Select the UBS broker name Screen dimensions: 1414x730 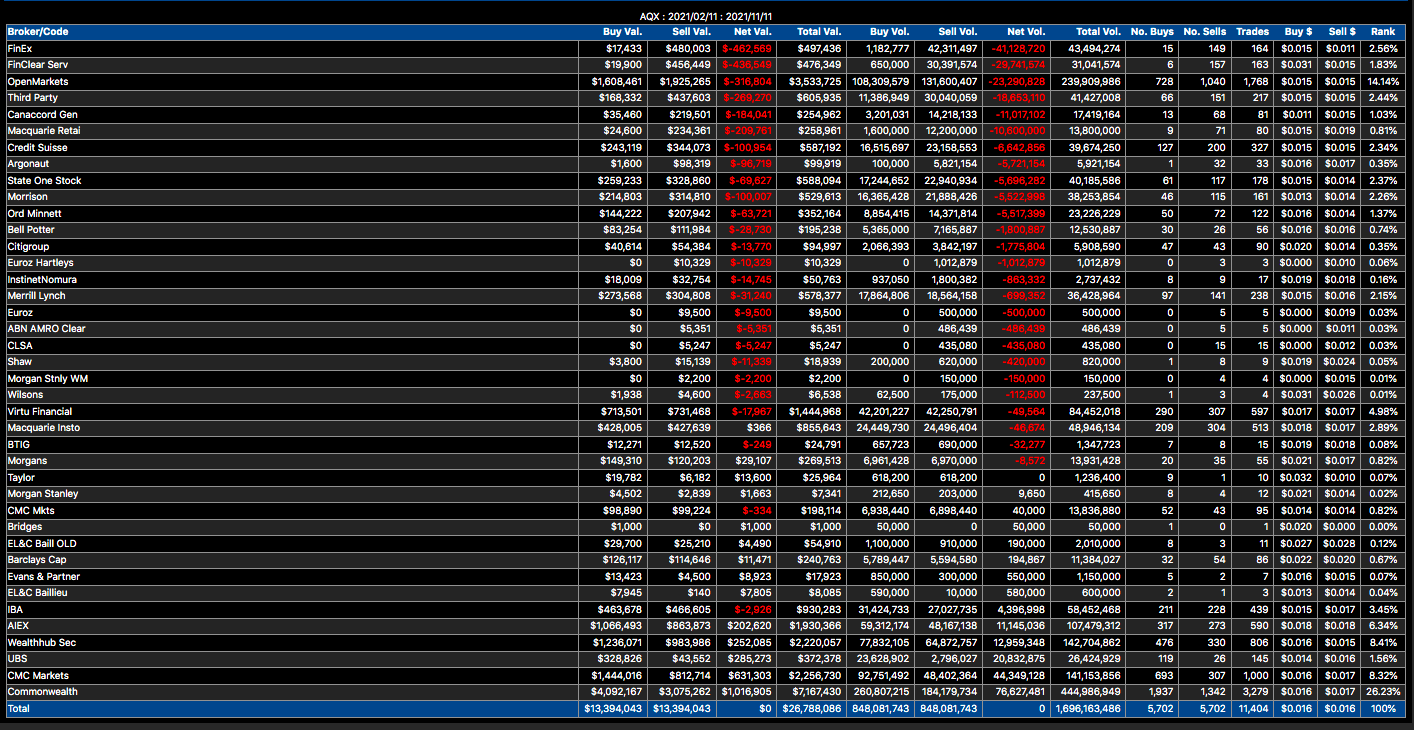click(x=16, y=659)
